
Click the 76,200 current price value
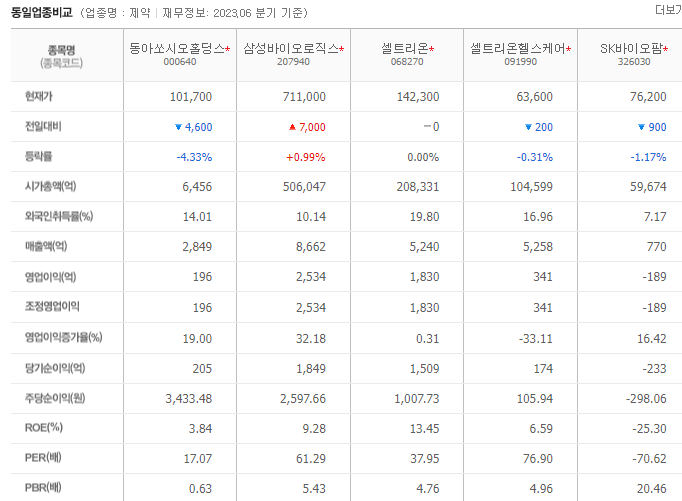pos(648,97)
